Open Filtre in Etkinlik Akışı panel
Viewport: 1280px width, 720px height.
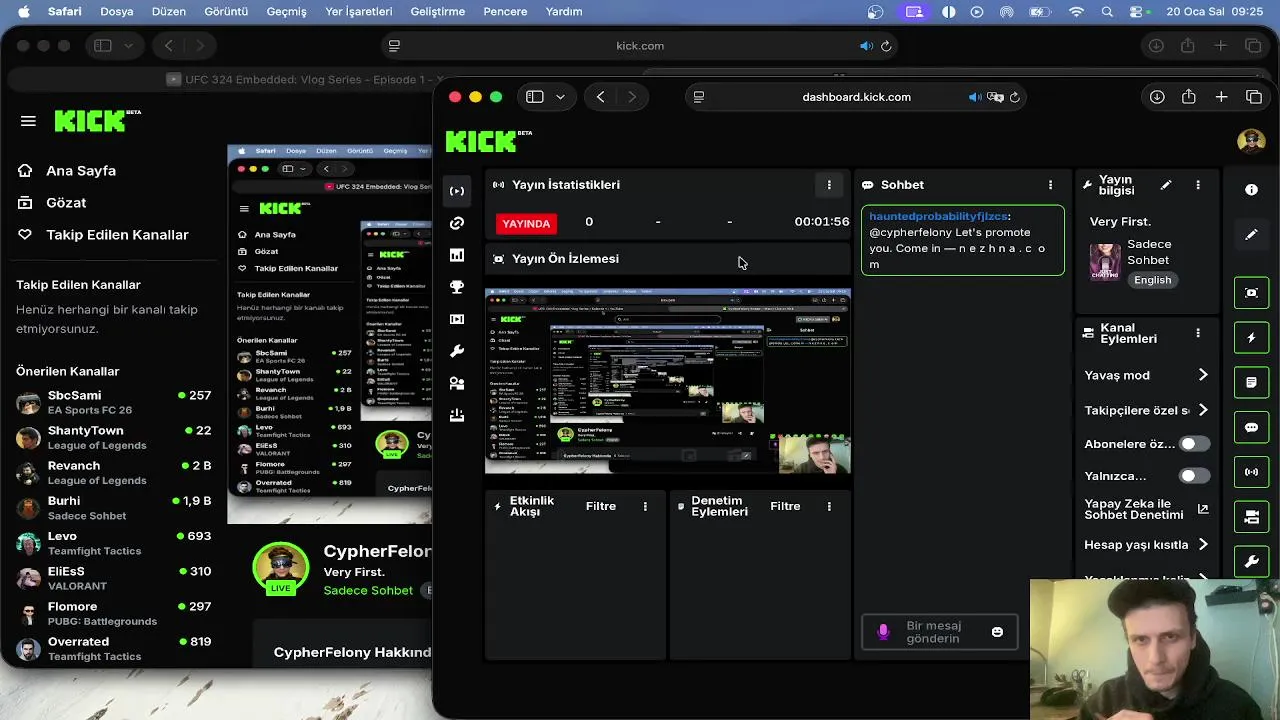click(x=601, y=506)
